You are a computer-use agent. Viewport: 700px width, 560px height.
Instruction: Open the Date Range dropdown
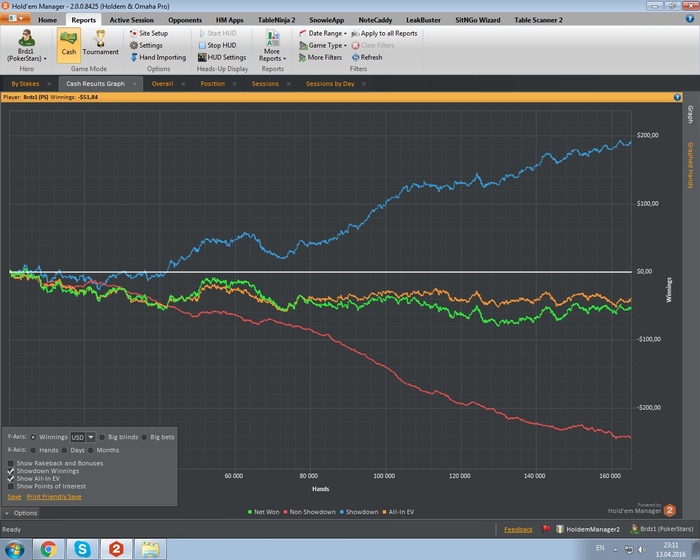click(323, 33)
